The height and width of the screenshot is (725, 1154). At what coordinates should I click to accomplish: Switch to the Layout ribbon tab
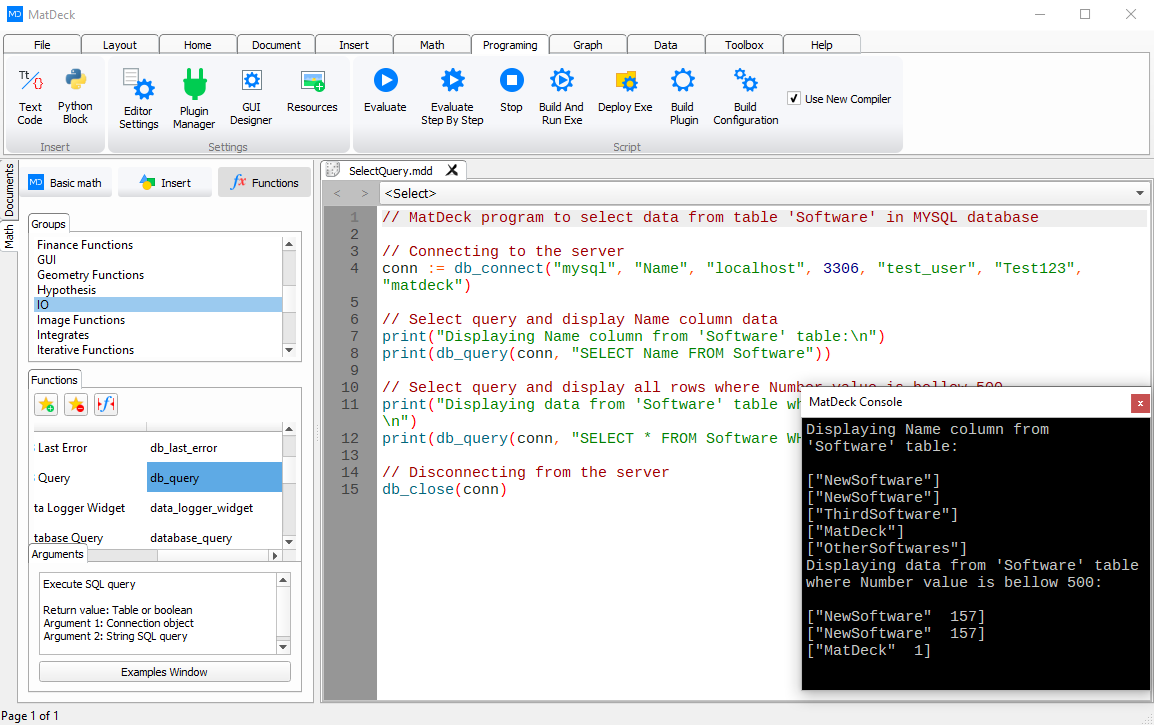[x=120, y=45]
